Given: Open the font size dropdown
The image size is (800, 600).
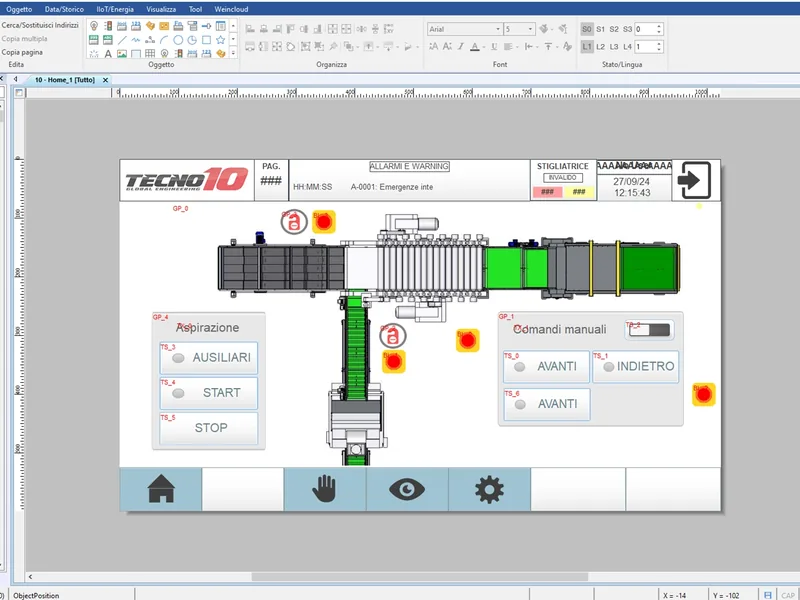Looking at the screenshot, I should pos(519,29).
